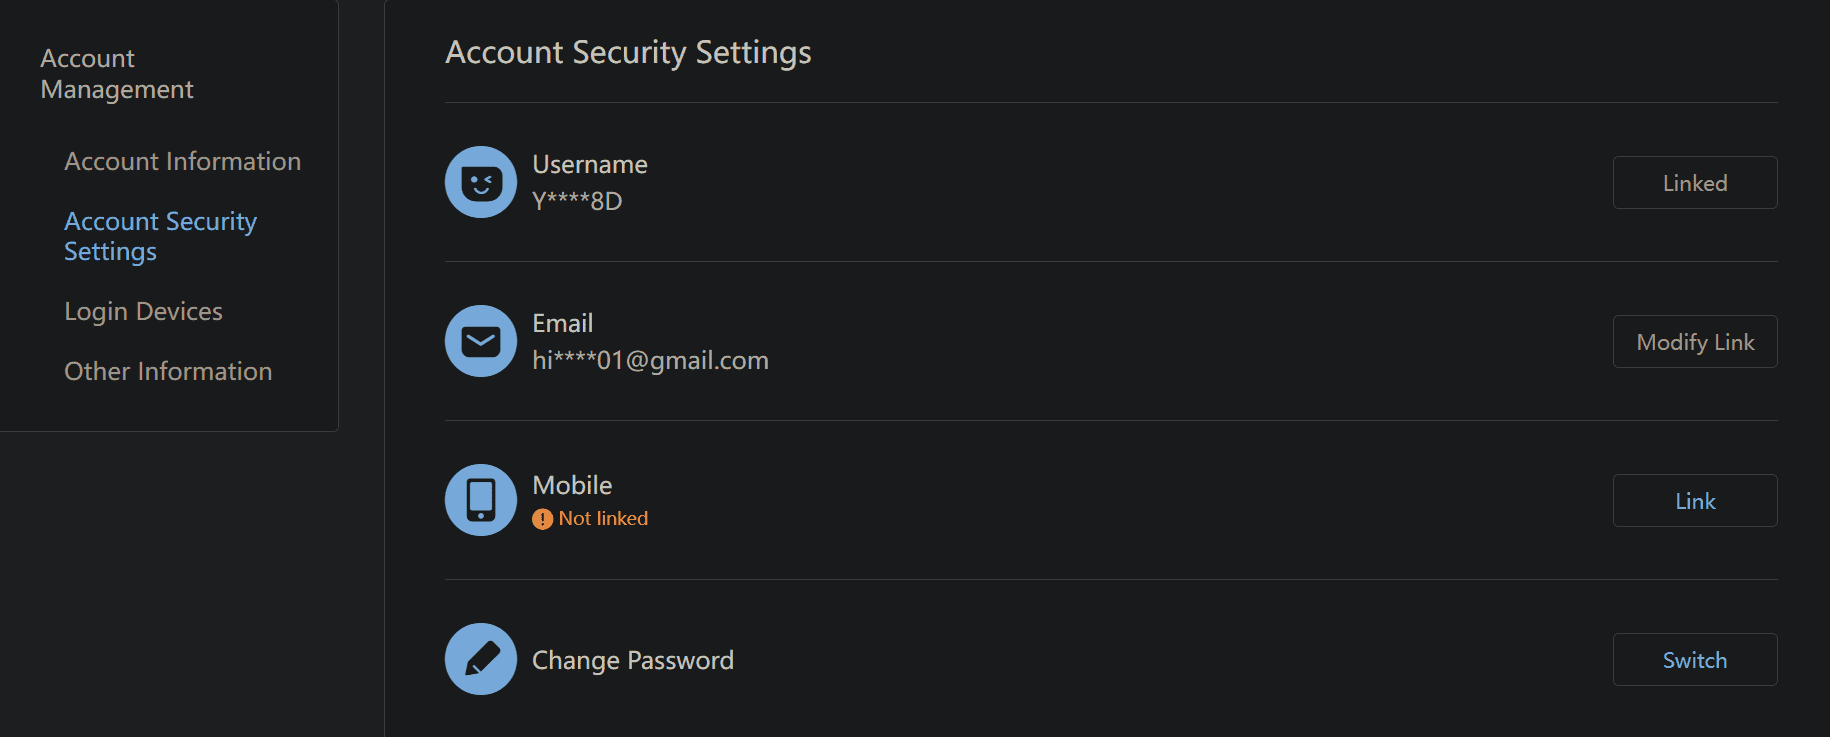1830x737 pixels.
Task: Click the Username smiley face icon
Action: (481, 182)
